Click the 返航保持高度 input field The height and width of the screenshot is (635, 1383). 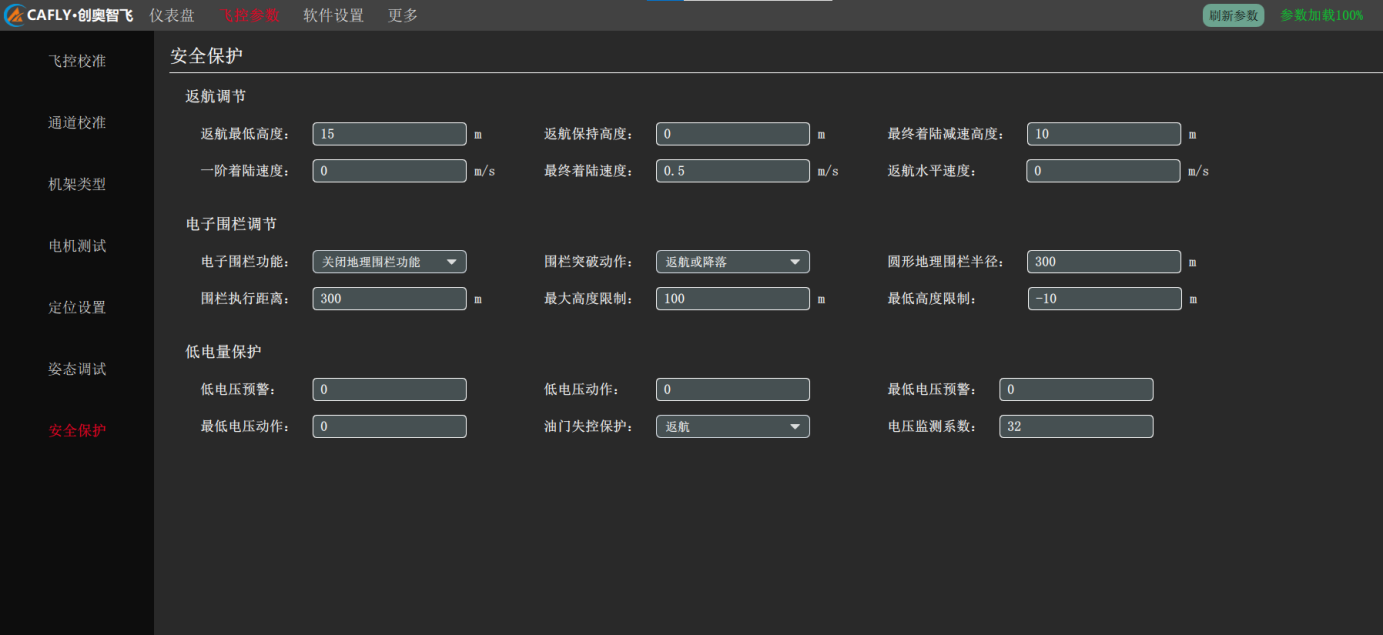(733, 134)
